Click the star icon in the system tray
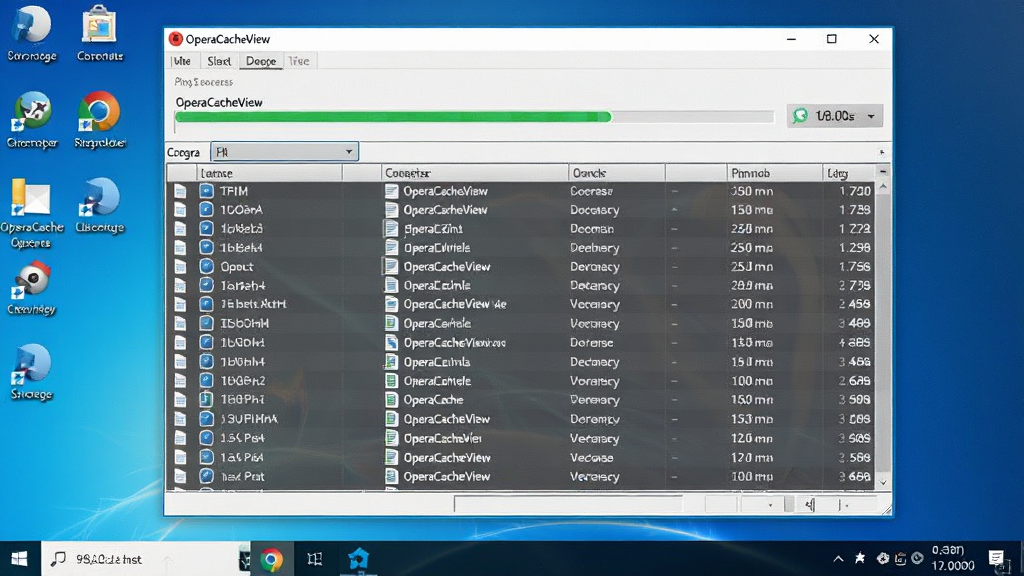This screenshot has width=1024, height=576. click(x=860, y=558)
